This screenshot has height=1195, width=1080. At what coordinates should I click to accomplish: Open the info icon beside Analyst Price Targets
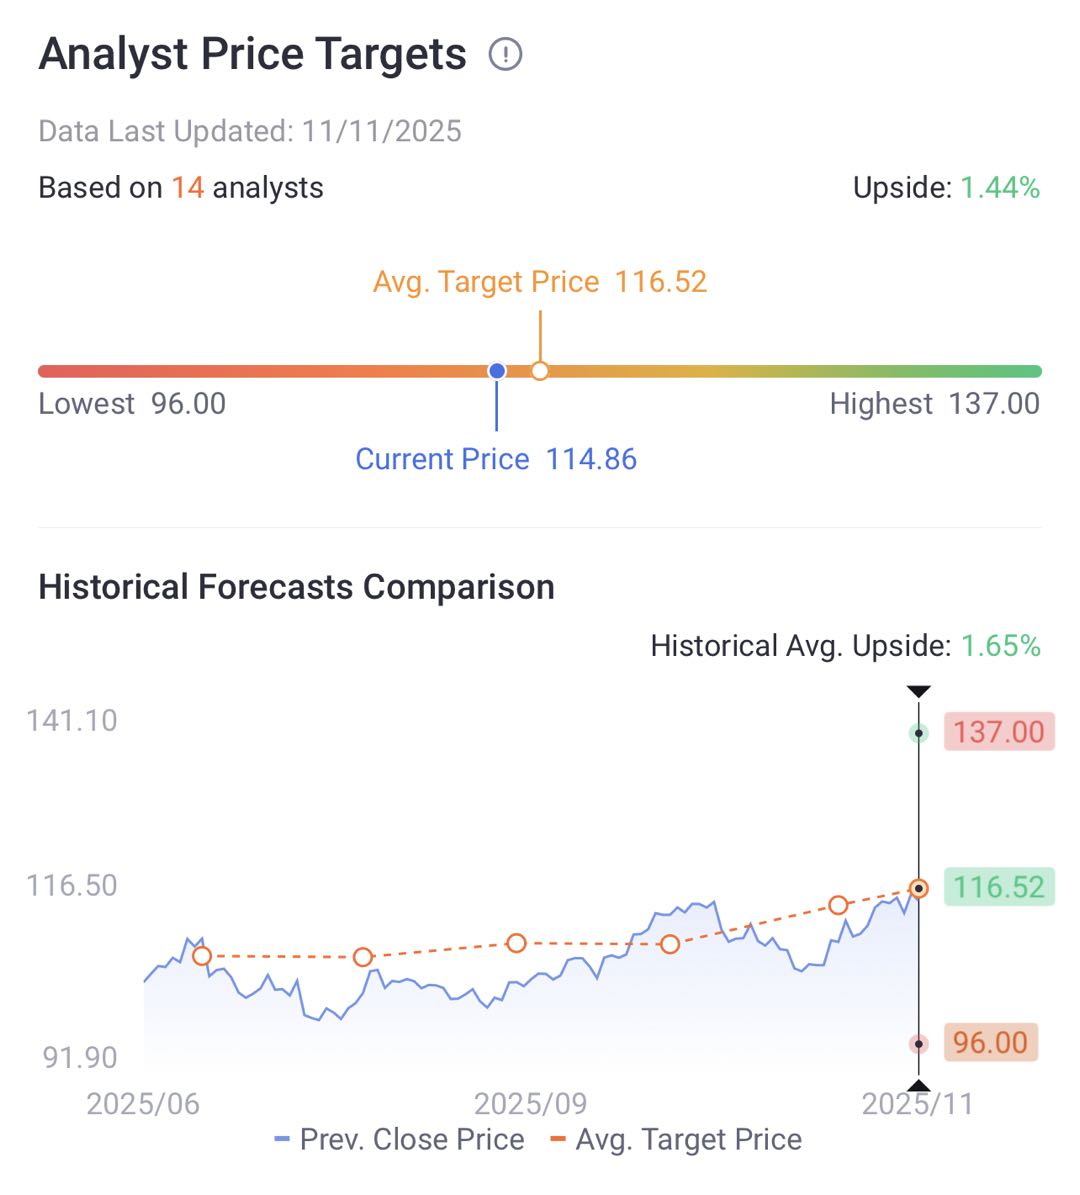505,55
